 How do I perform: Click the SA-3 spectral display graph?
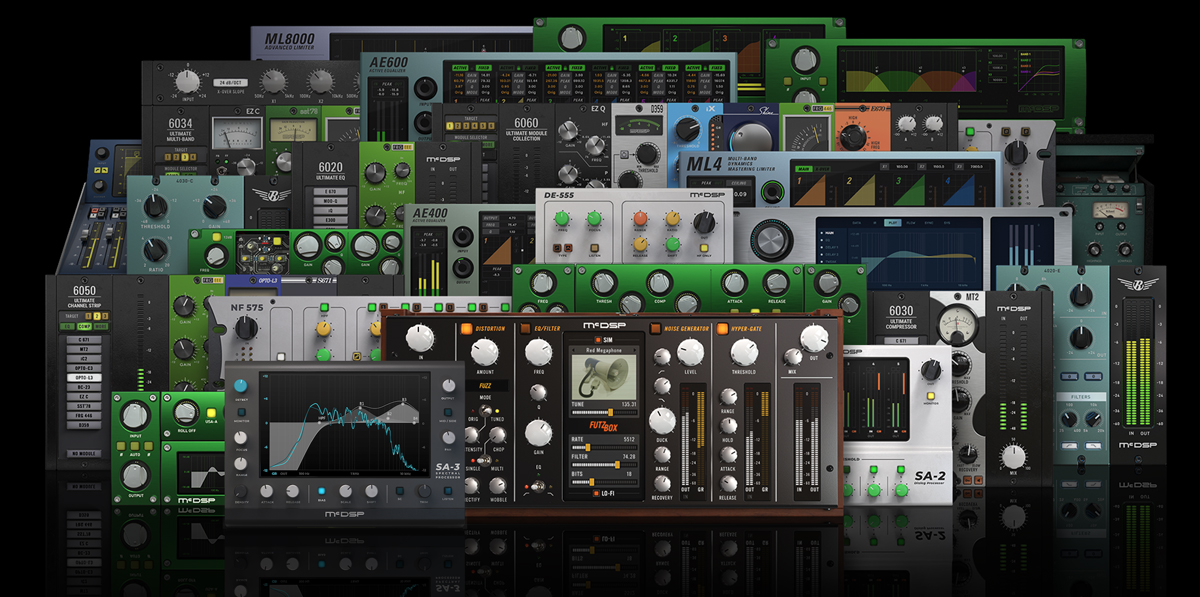click(345, 423)
